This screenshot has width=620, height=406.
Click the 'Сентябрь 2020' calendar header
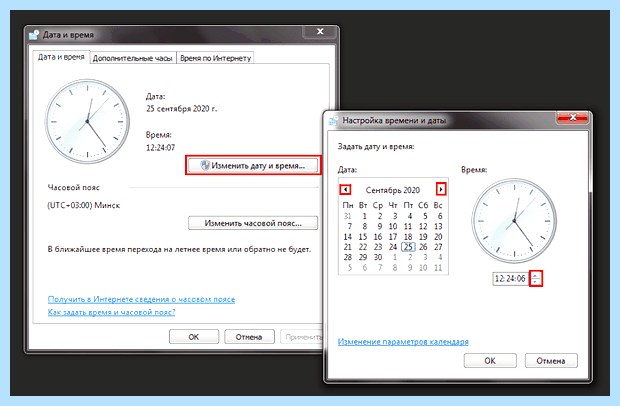click(x=393, y=190)
